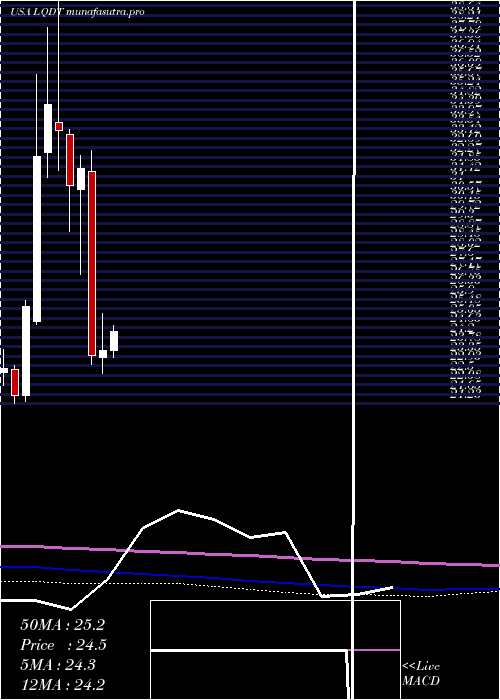Click the magenta 50MA line
This screenshot has width=500, height=700.
coord(250,555)
